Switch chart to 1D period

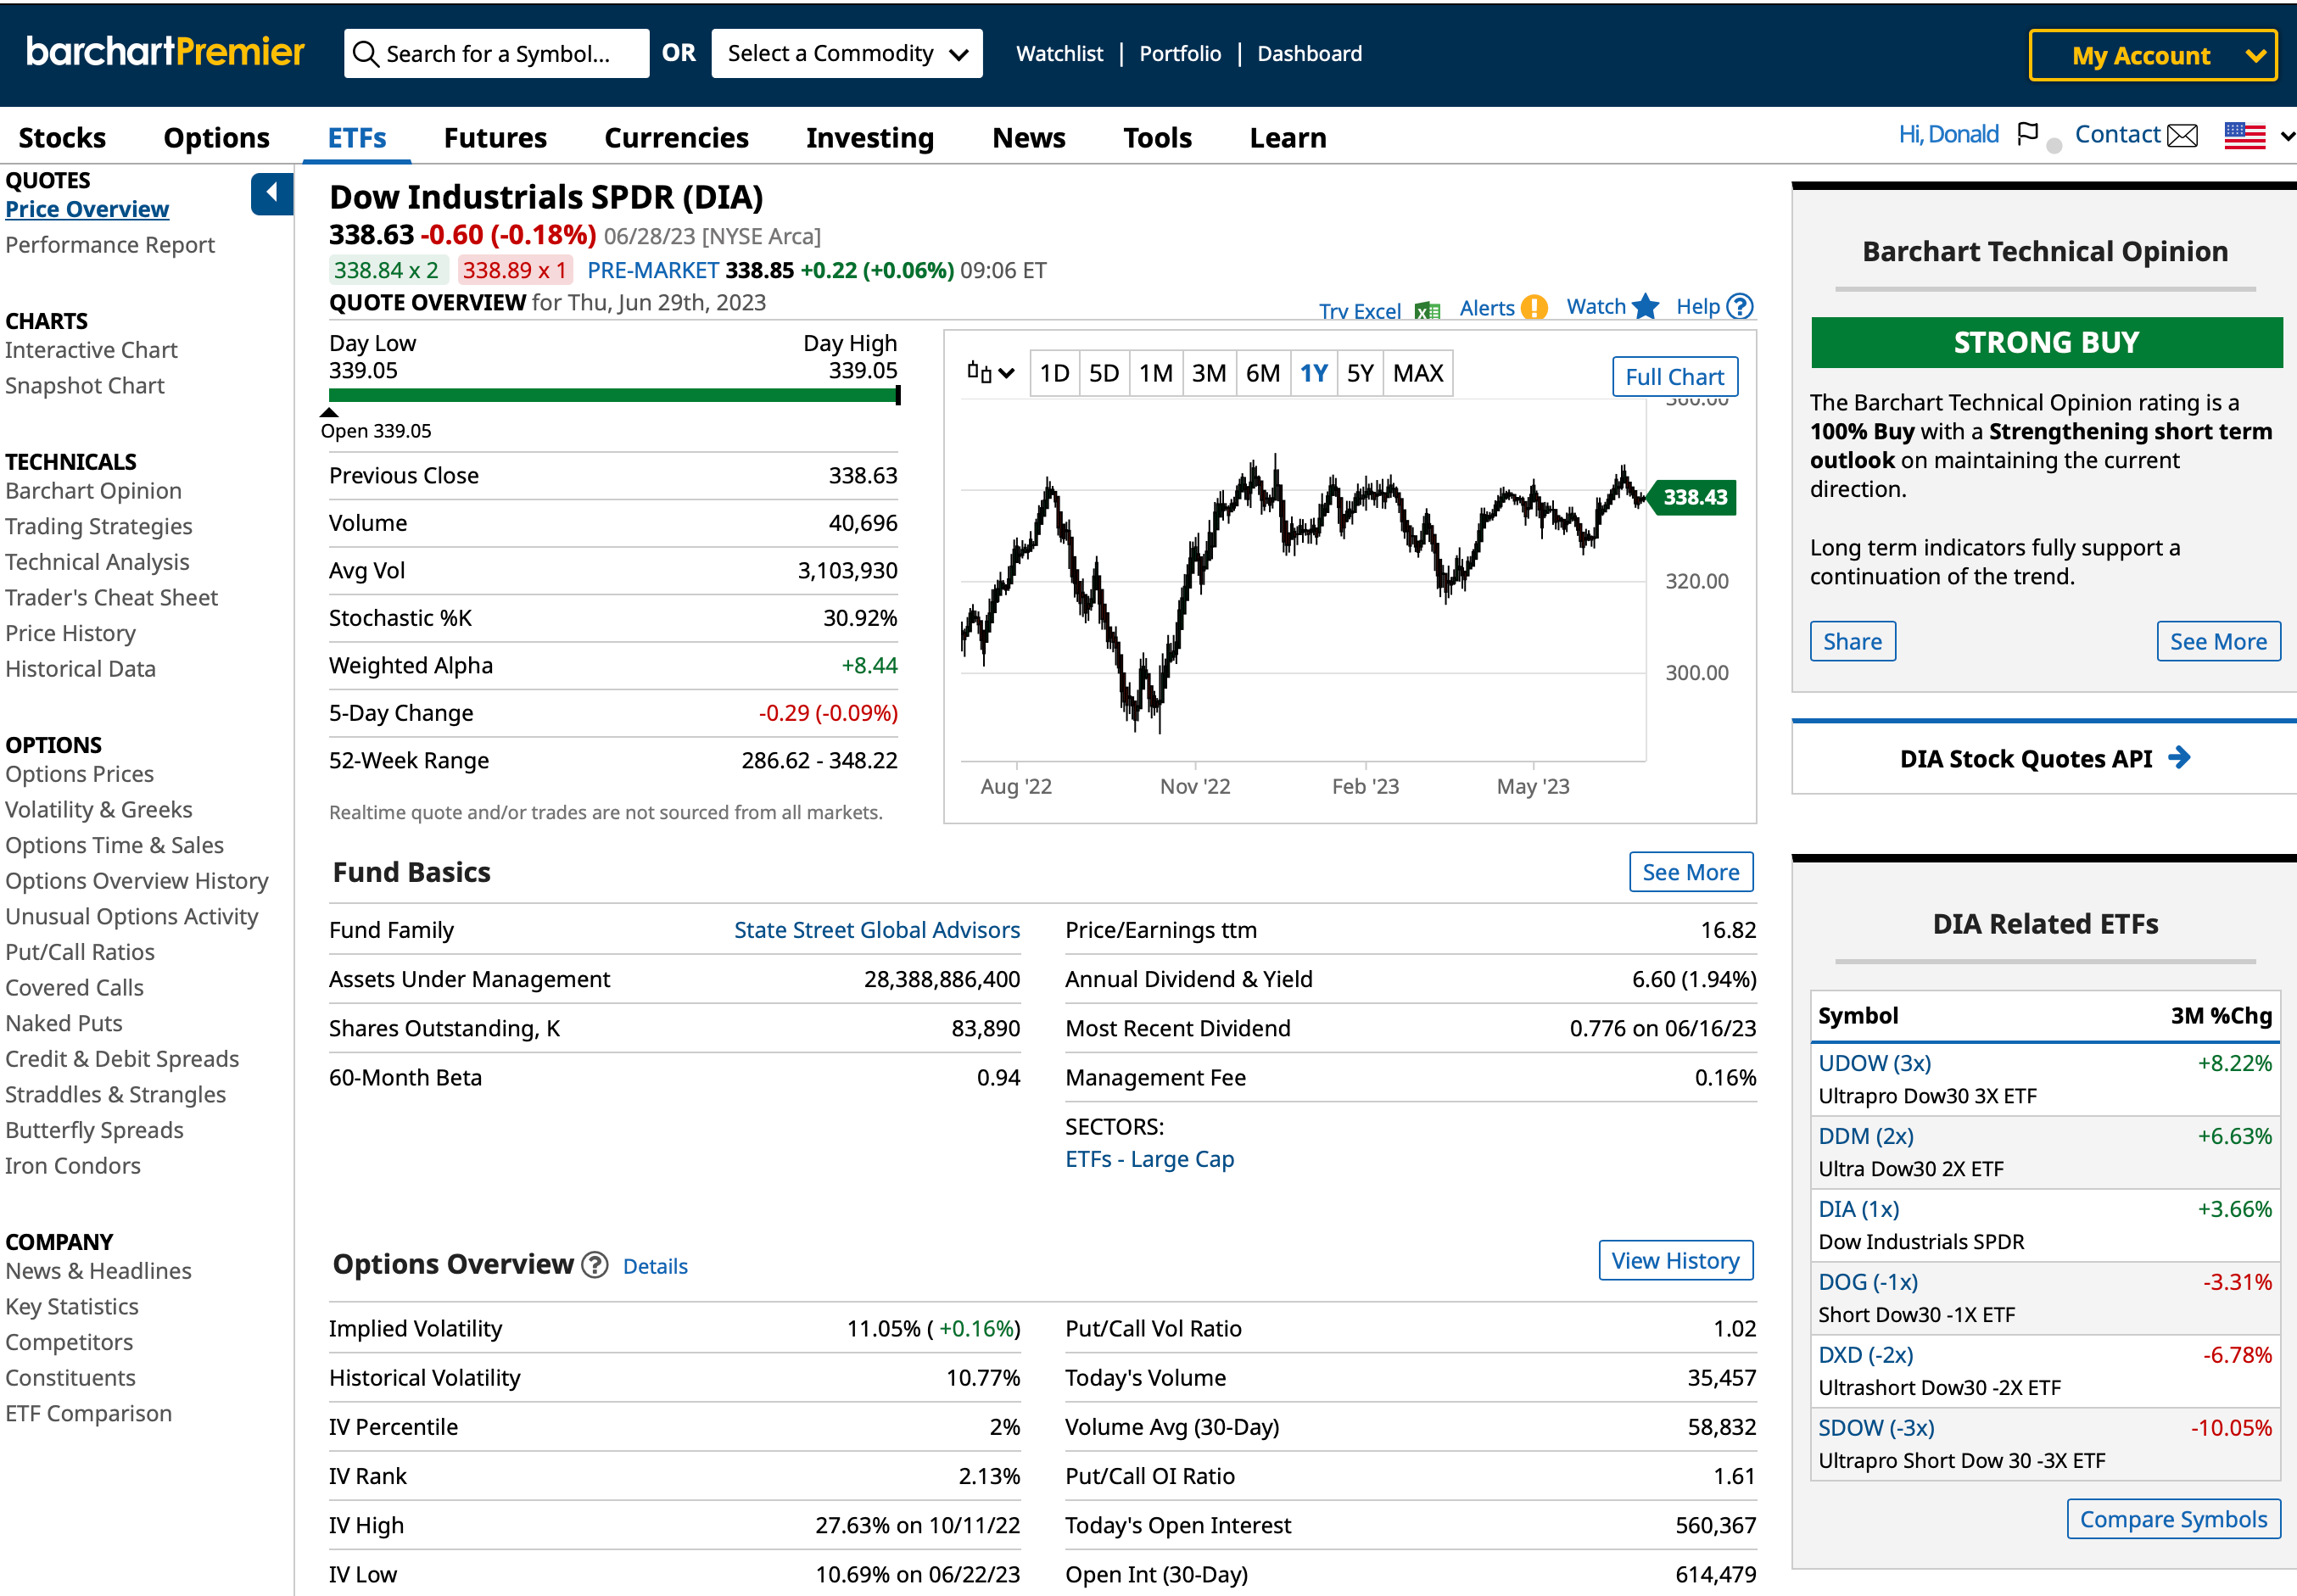click(x=1054, y=374)
